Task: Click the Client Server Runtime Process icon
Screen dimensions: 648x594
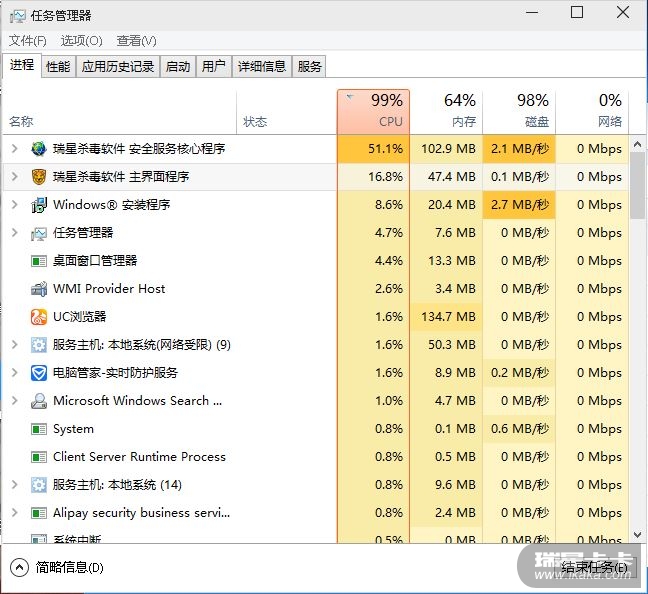Action: click(39, 457)
